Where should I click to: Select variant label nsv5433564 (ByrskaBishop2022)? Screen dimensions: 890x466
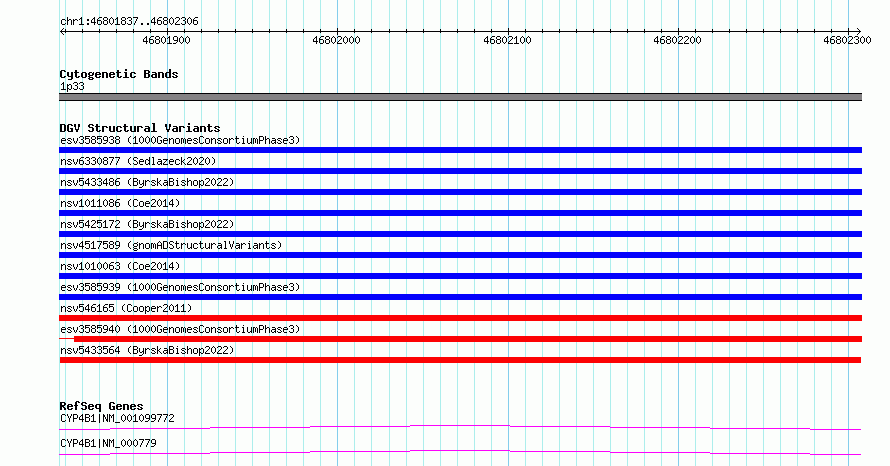click(147, 350)
